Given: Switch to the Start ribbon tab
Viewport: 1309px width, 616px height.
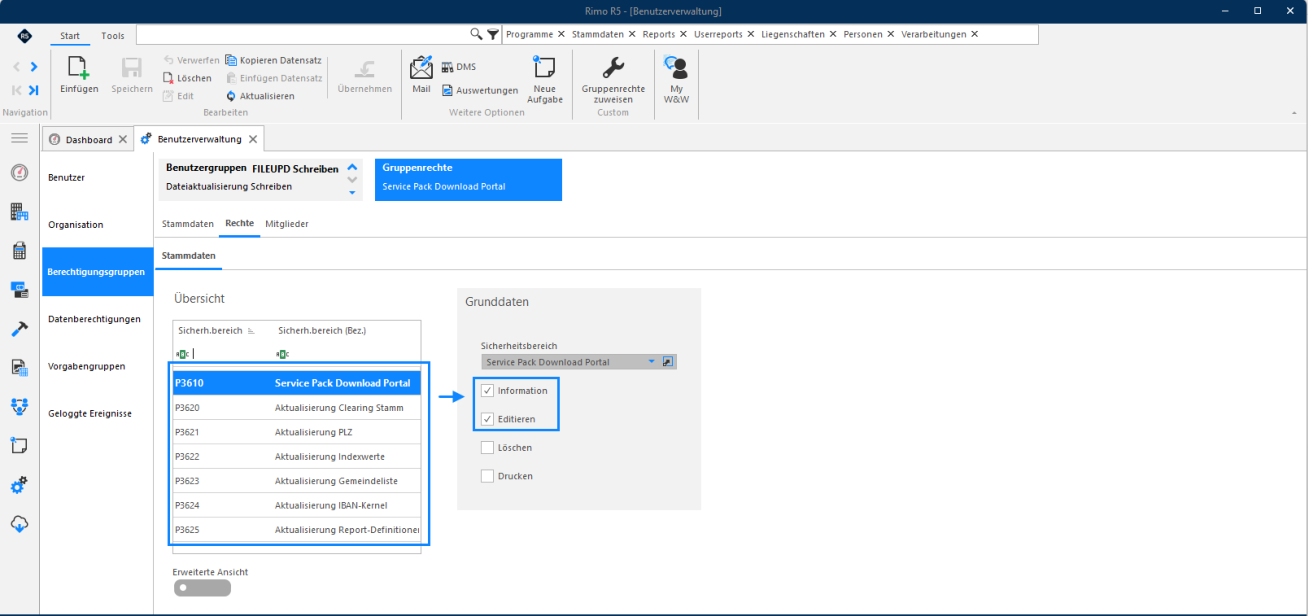Looking at the screenshot, I should click(70, 36).
